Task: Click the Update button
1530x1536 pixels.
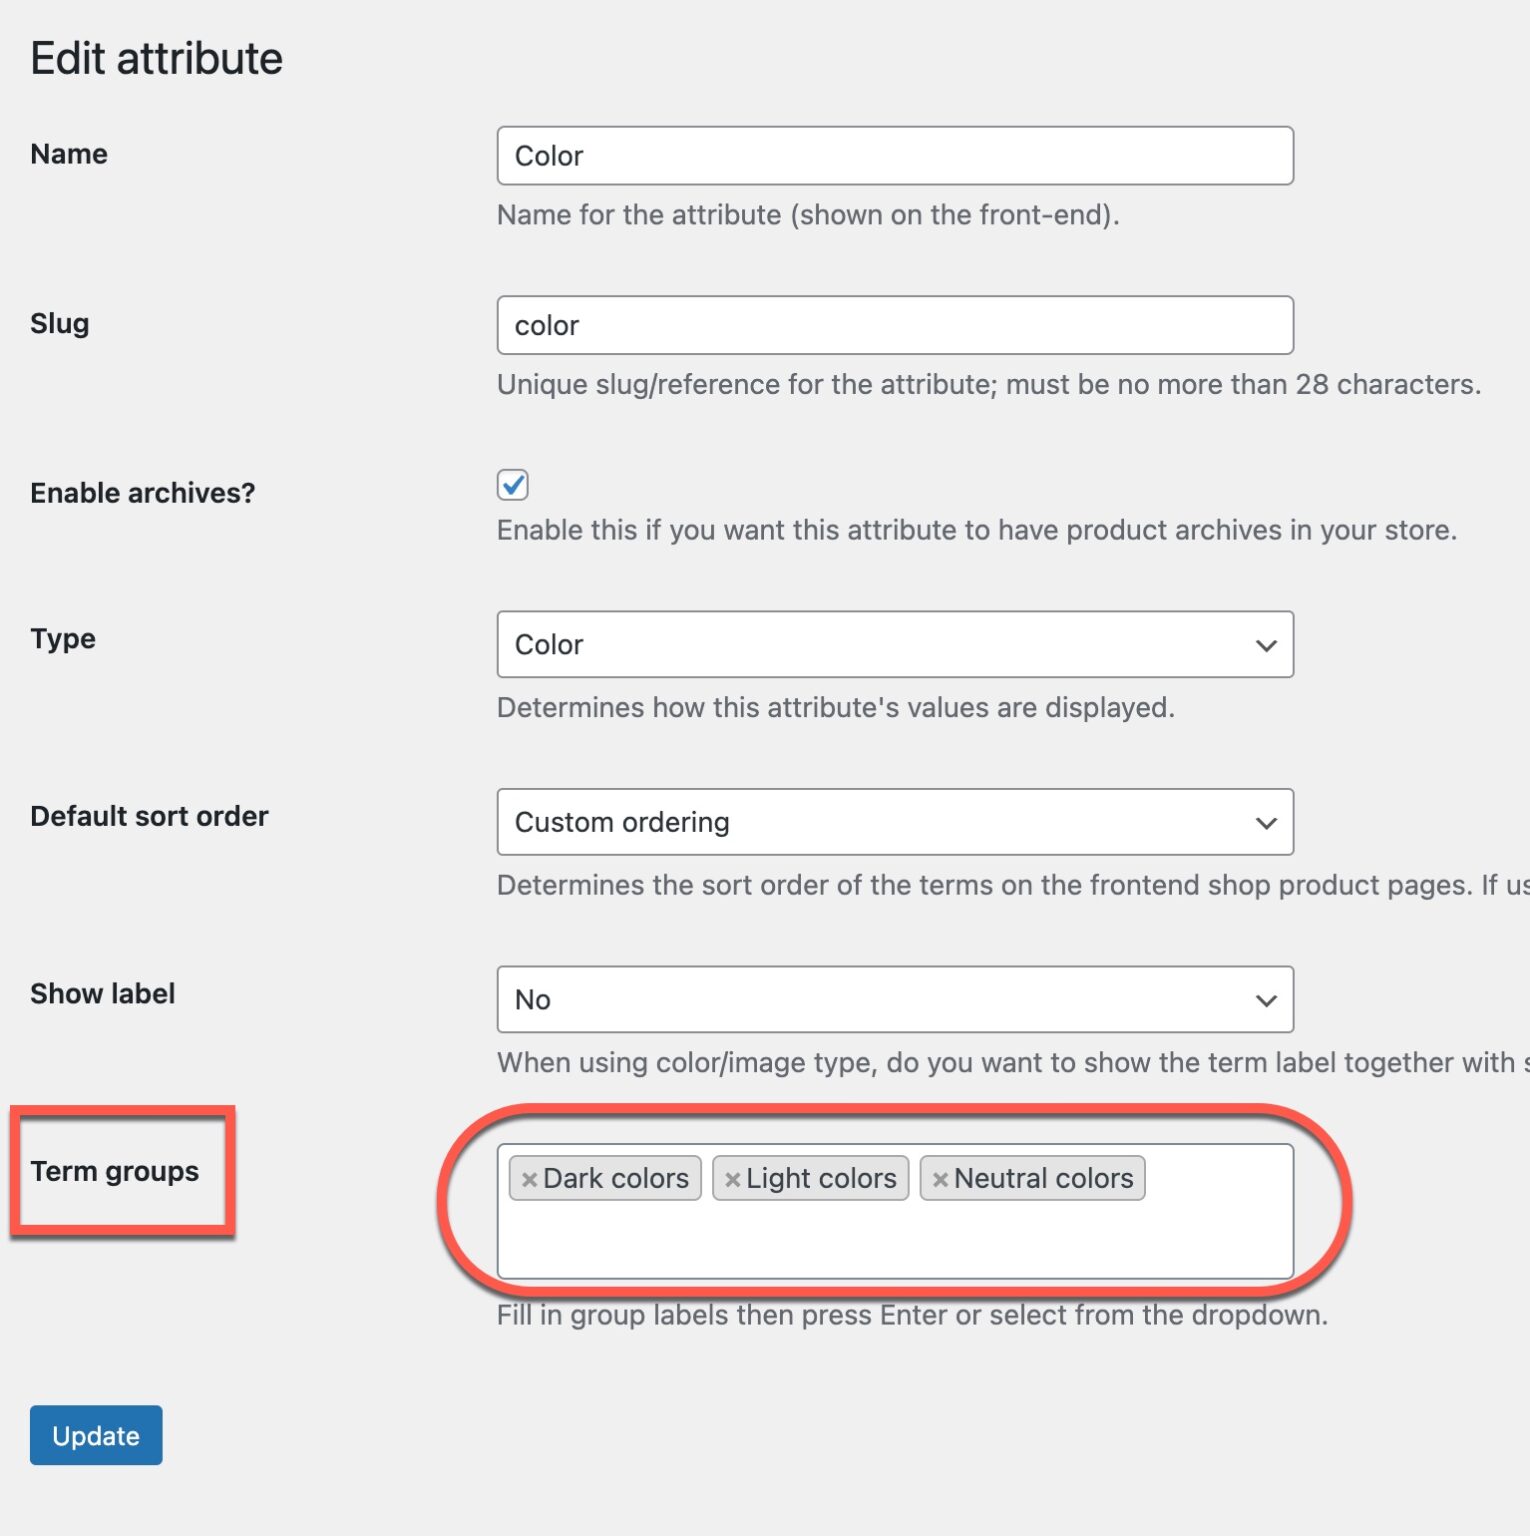Action: click(x=95, y=1435)
